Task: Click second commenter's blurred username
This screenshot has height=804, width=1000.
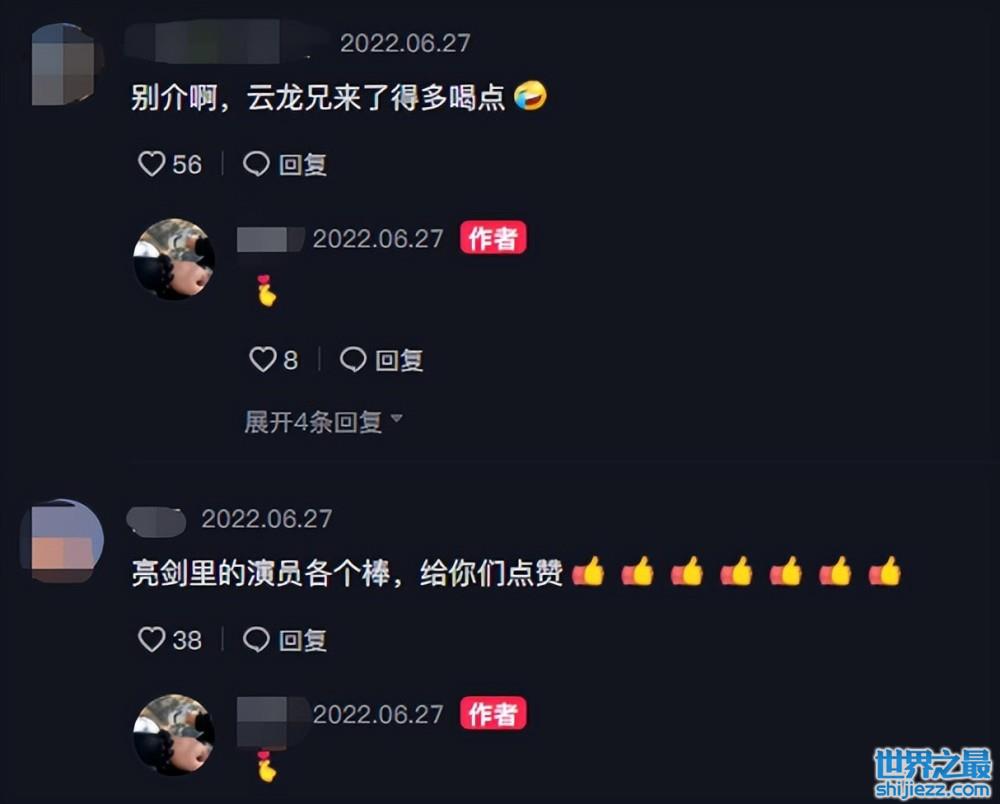Action: pyautogui.click(x=156, y=520)
